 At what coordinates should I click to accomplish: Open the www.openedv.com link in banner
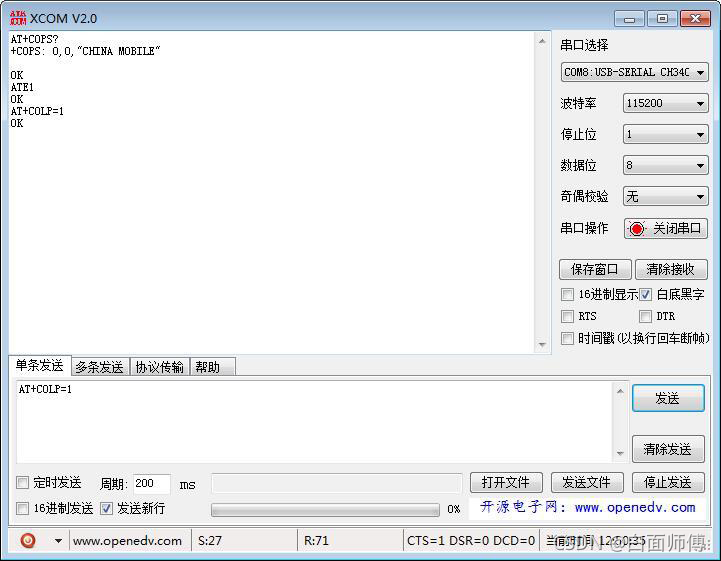pos(635,507)
